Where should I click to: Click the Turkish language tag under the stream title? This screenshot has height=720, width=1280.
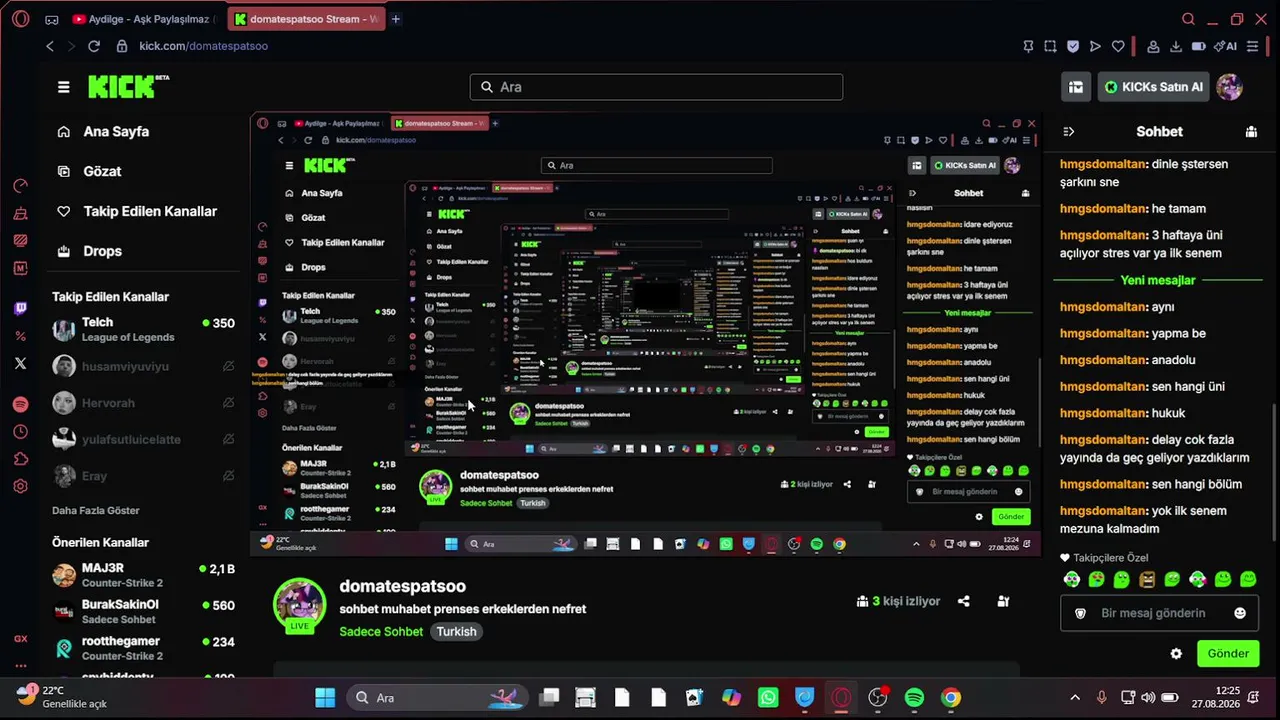pos(456,631)
